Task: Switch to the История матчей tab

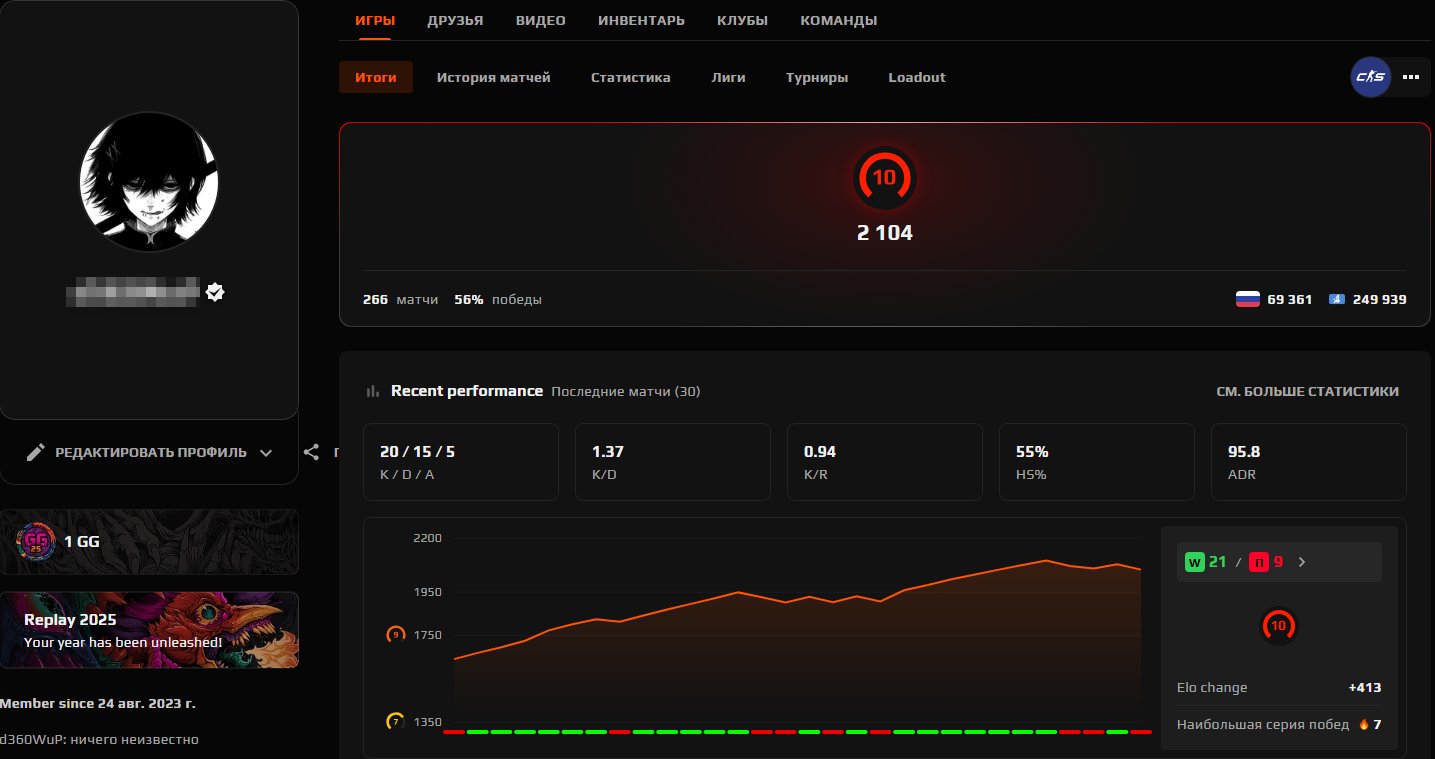Action: pyautogui.click(x=493, y=77)
